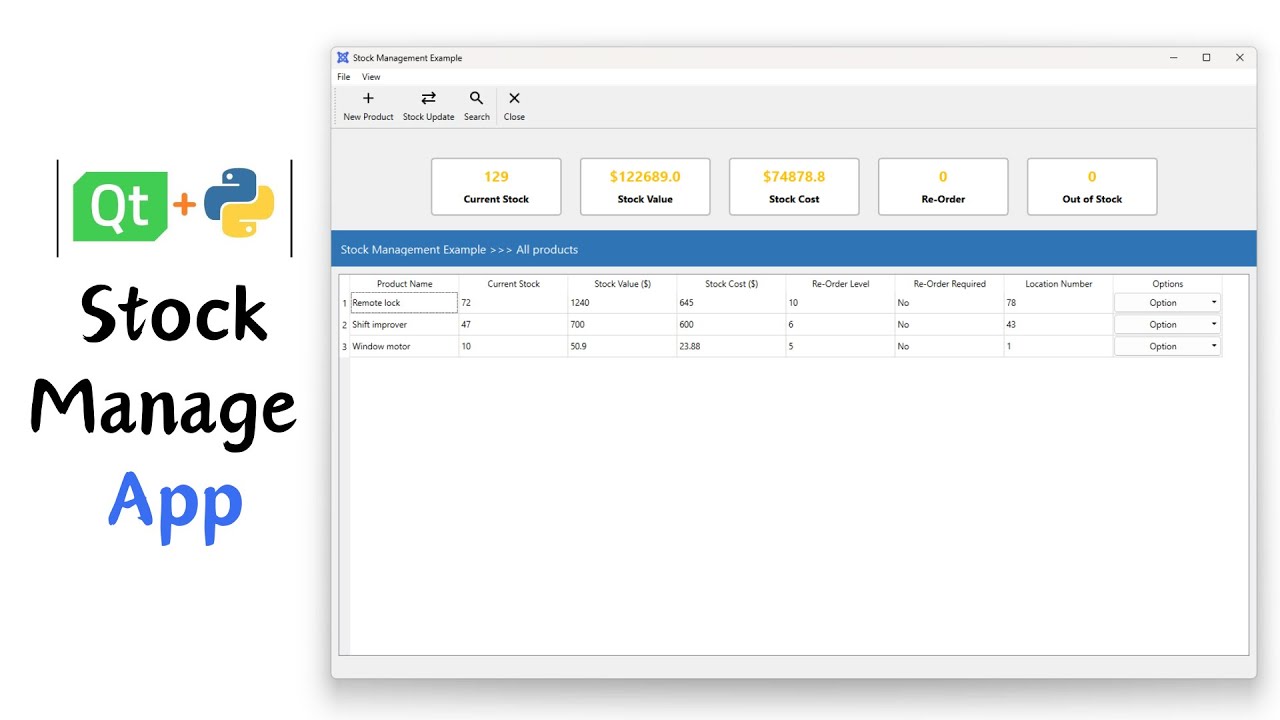Expand Option dropdown for Remote lock
This screenshot has height=720, width=1280.
[1167, 303]
